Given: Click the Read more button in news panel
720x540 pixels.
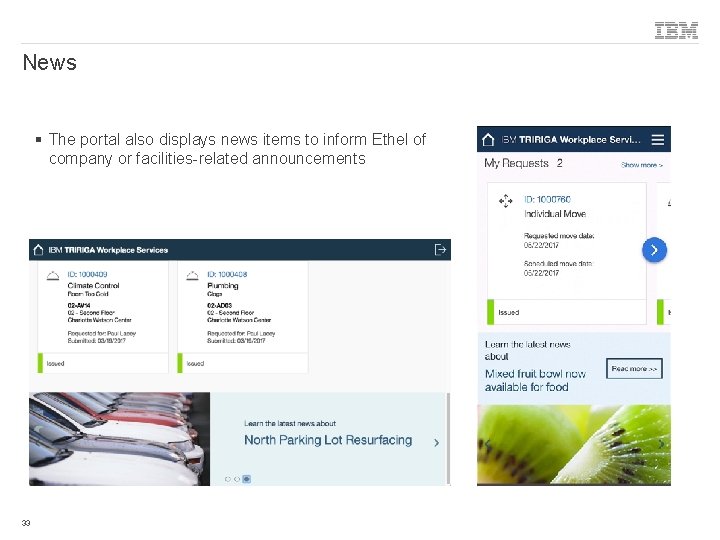Looking at the screenshot, I should point(634,368).
